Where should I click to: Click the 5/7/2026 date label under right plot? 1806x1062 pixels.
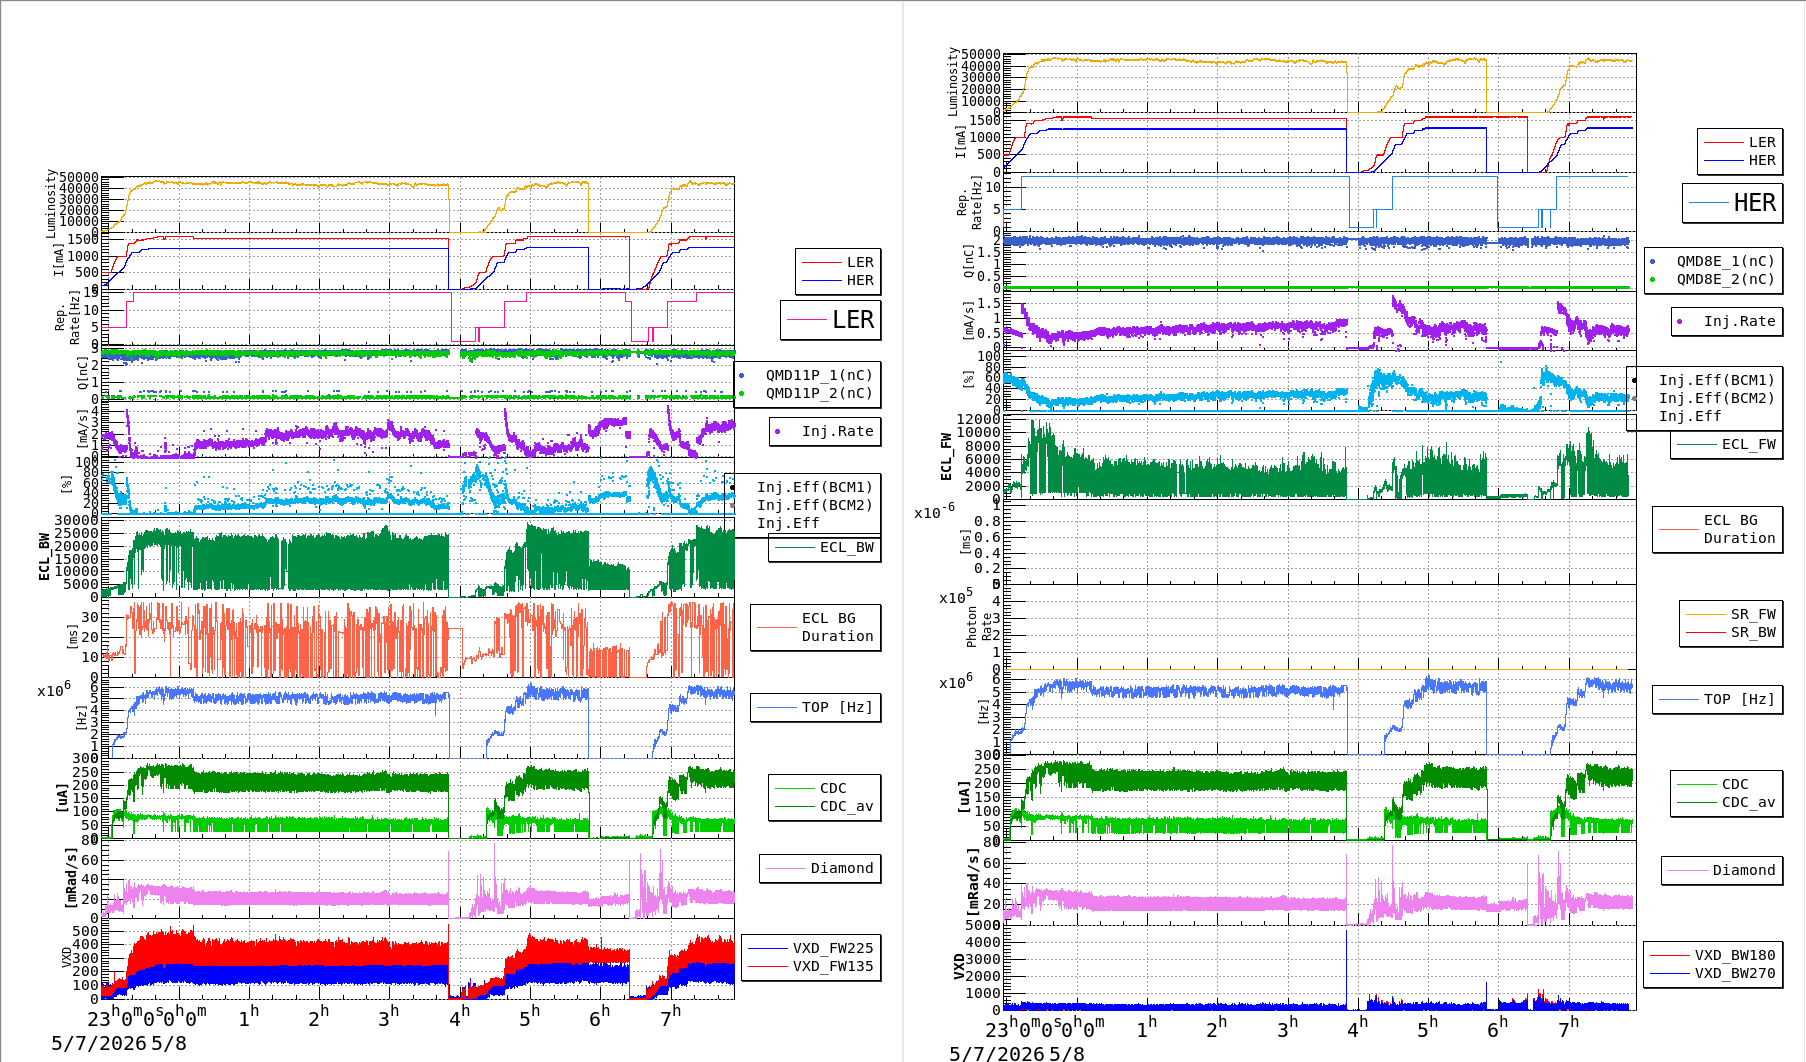997,1054
